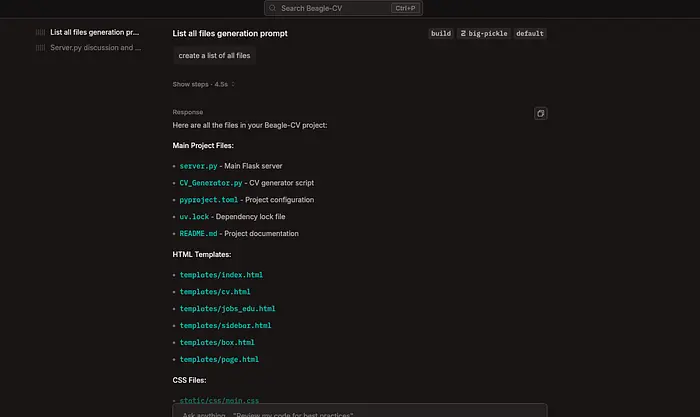Image resolution: width=700 pixels, height=417 pixels.
Task: Click the Z icon in the big-pickle badge
Action: (x=464, y=33)
